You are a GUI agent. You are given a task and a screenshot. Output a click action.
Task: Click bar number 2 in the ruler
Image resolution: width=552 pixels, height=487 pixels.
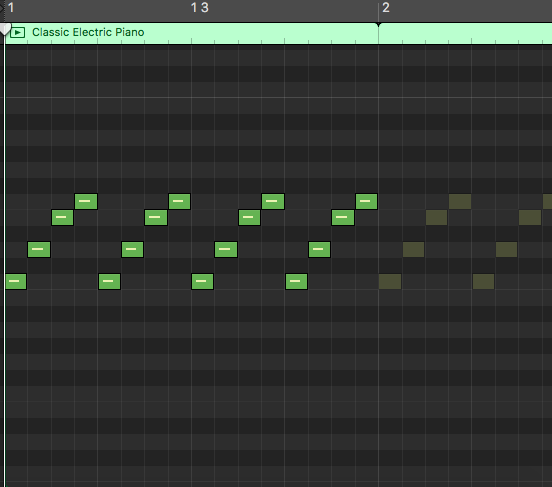[386, 7]
